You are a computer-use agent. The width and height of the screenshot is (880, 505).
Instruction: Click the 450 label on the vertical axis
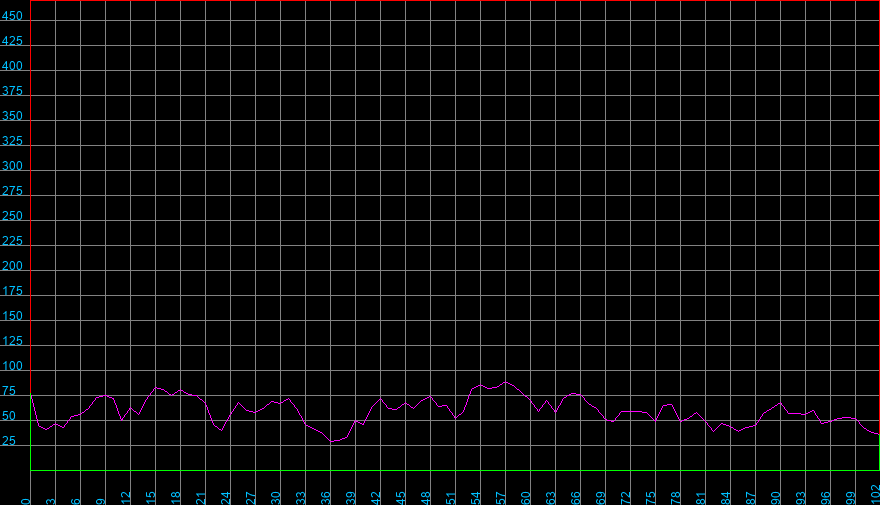[x=12, y=16]
